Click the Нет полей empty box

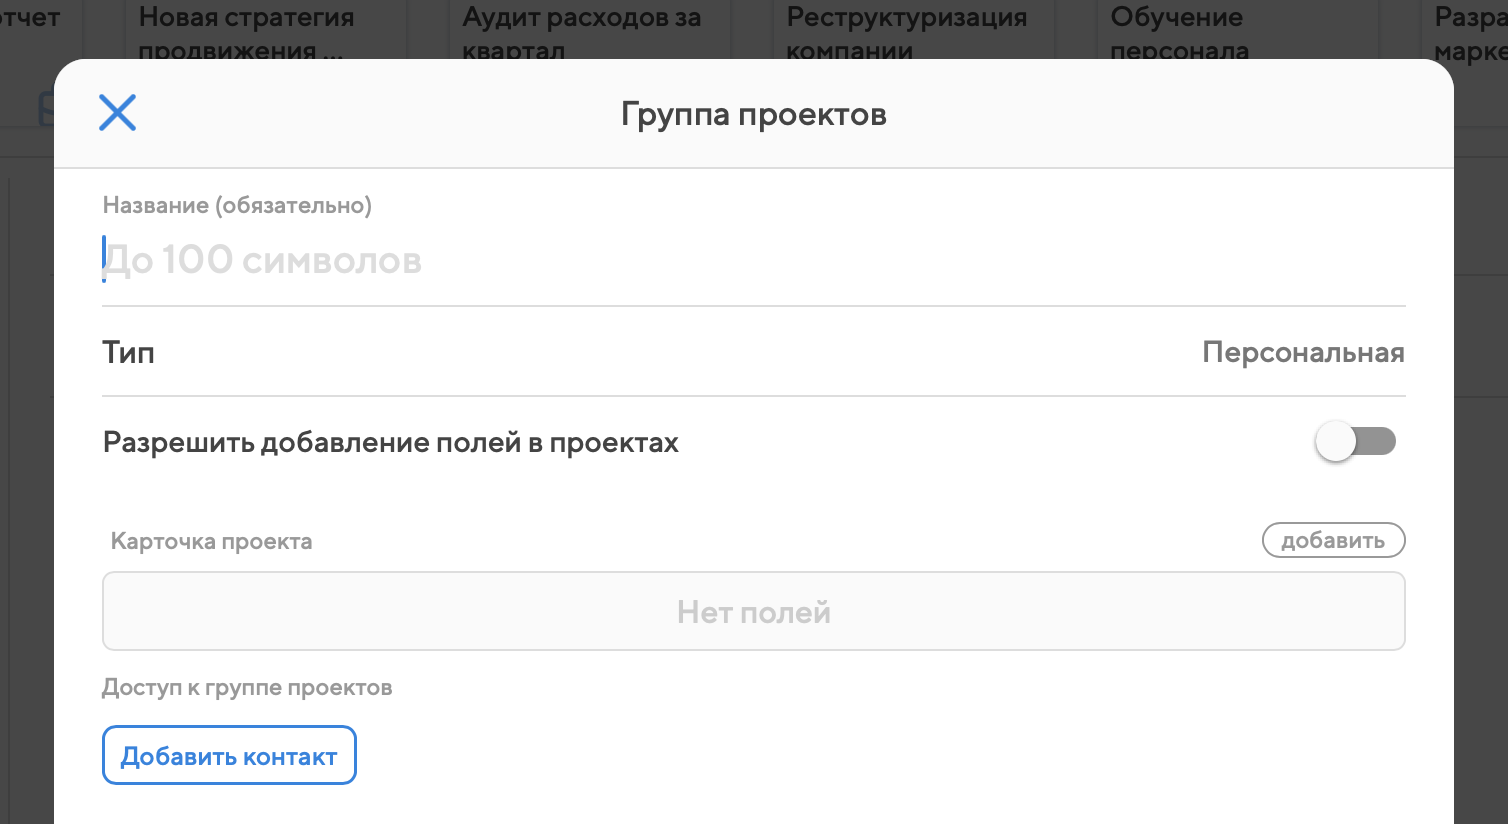pos(753,611)
